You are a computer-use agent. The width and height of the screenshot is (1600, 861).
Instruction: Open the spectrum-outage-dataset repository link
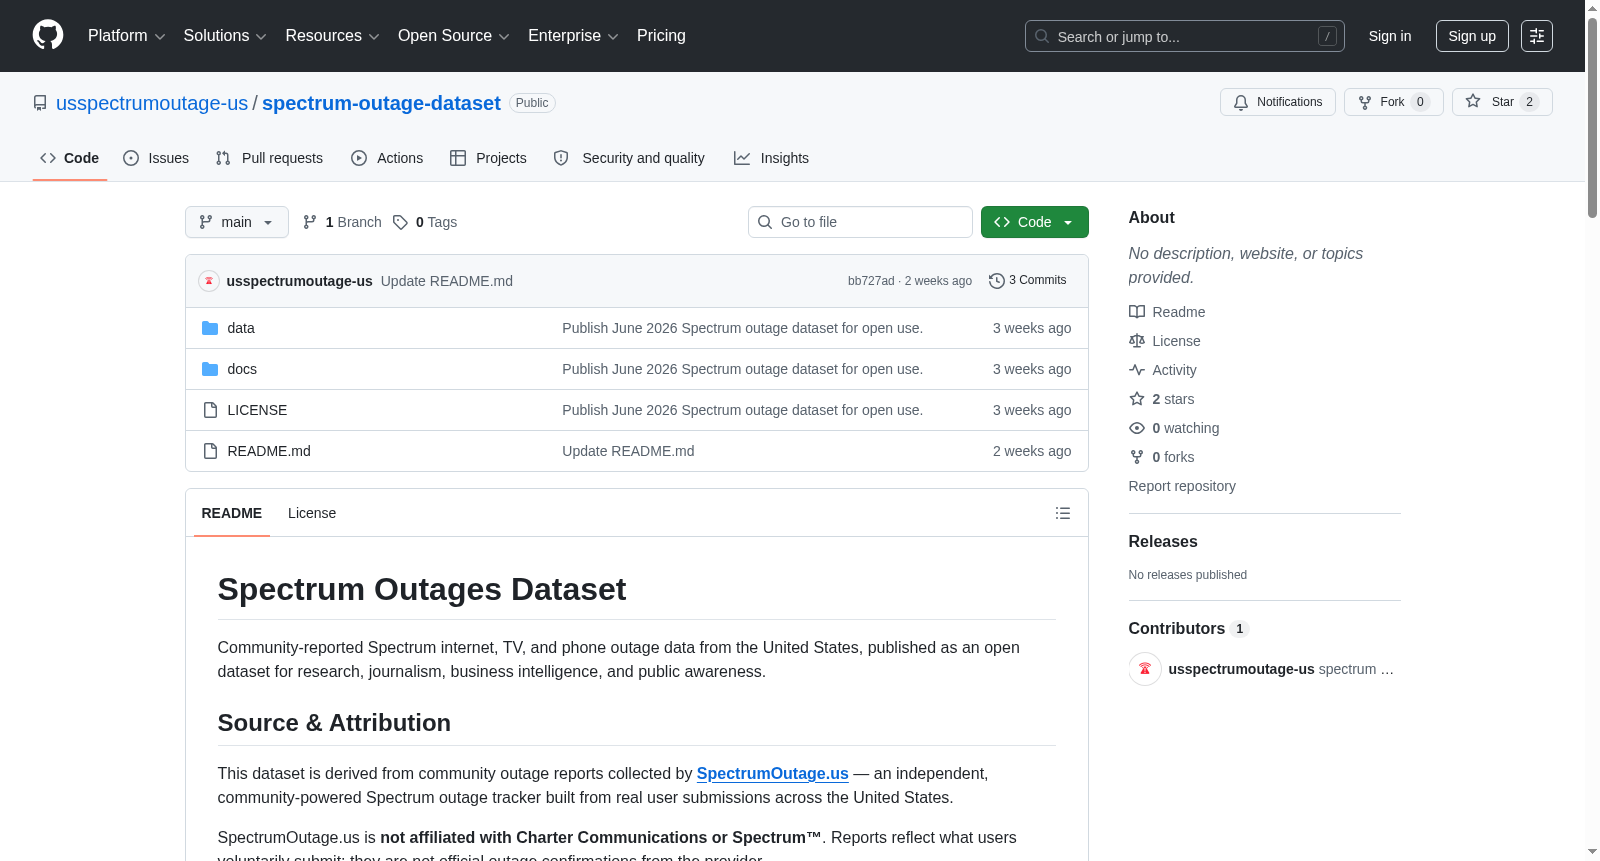coord(381,103)
